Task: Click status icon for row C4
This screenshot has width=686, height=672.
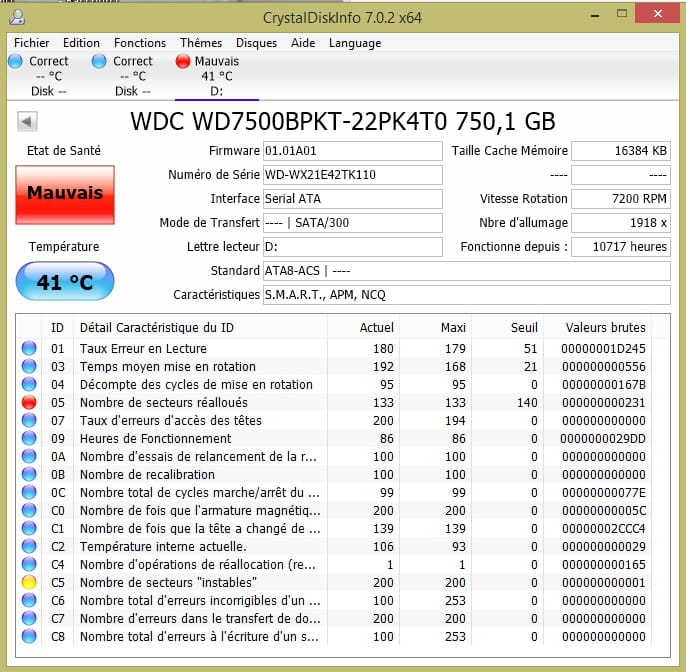Action: point(29,564)
